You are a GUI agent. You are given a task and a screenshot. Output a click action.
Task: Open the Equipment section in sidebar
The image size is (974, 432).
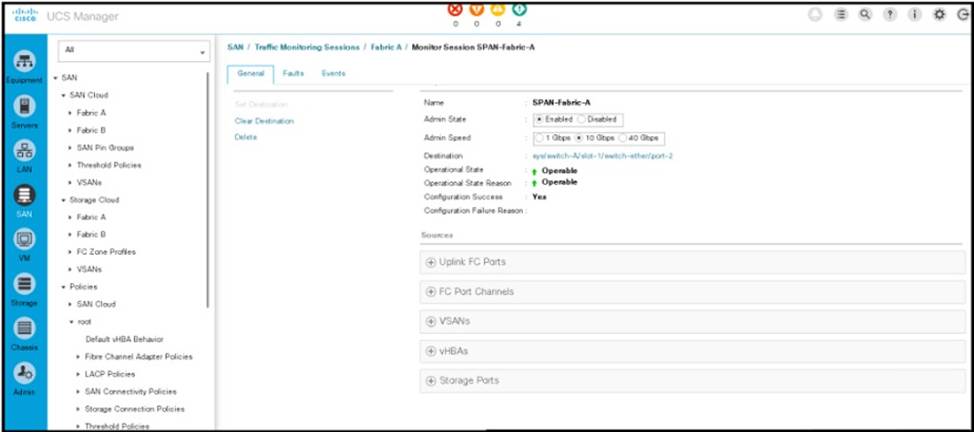tap(22, 63)
